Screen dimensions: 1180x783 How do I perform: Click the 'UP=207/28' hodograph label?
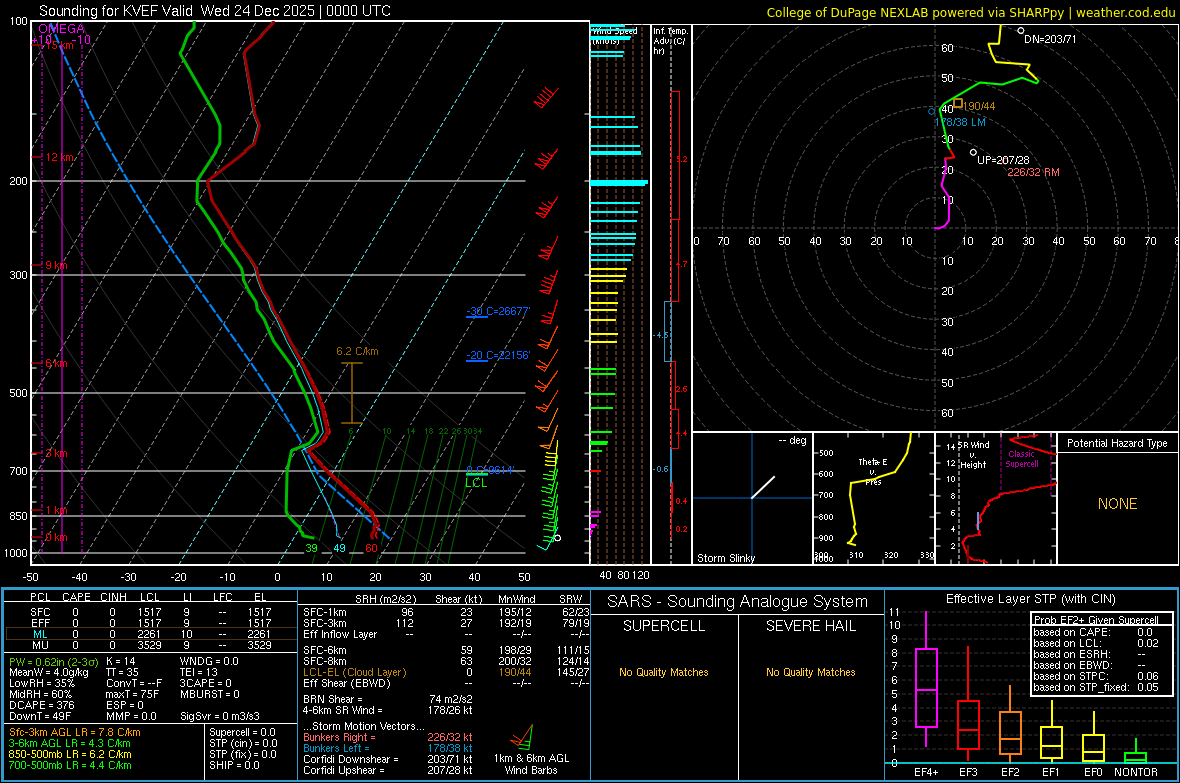tap(1003, 160)
